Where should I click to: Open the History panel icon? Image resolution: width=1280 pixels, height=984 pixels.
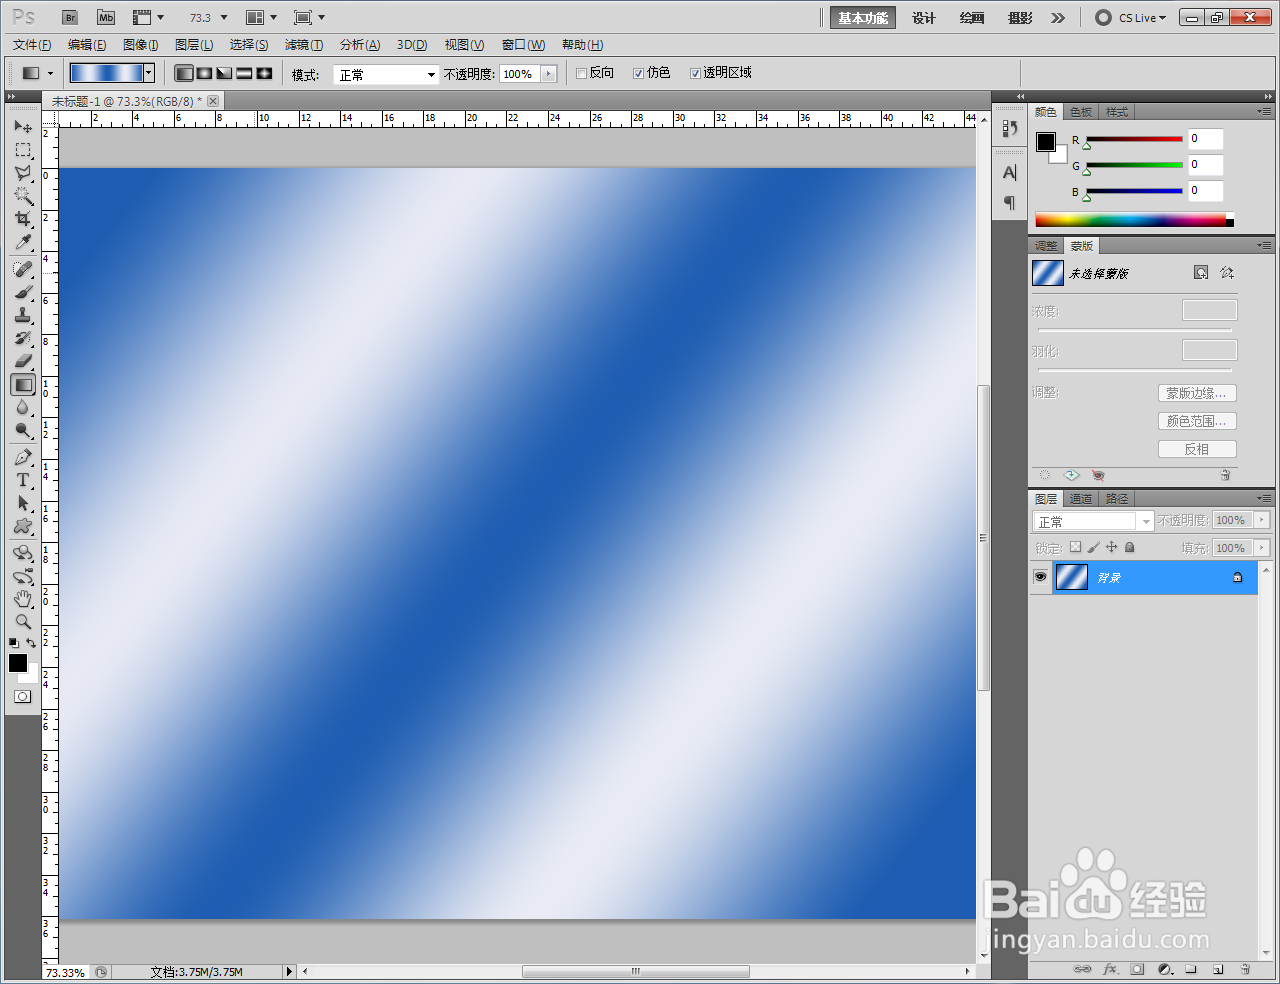(x=1010, y=129)
